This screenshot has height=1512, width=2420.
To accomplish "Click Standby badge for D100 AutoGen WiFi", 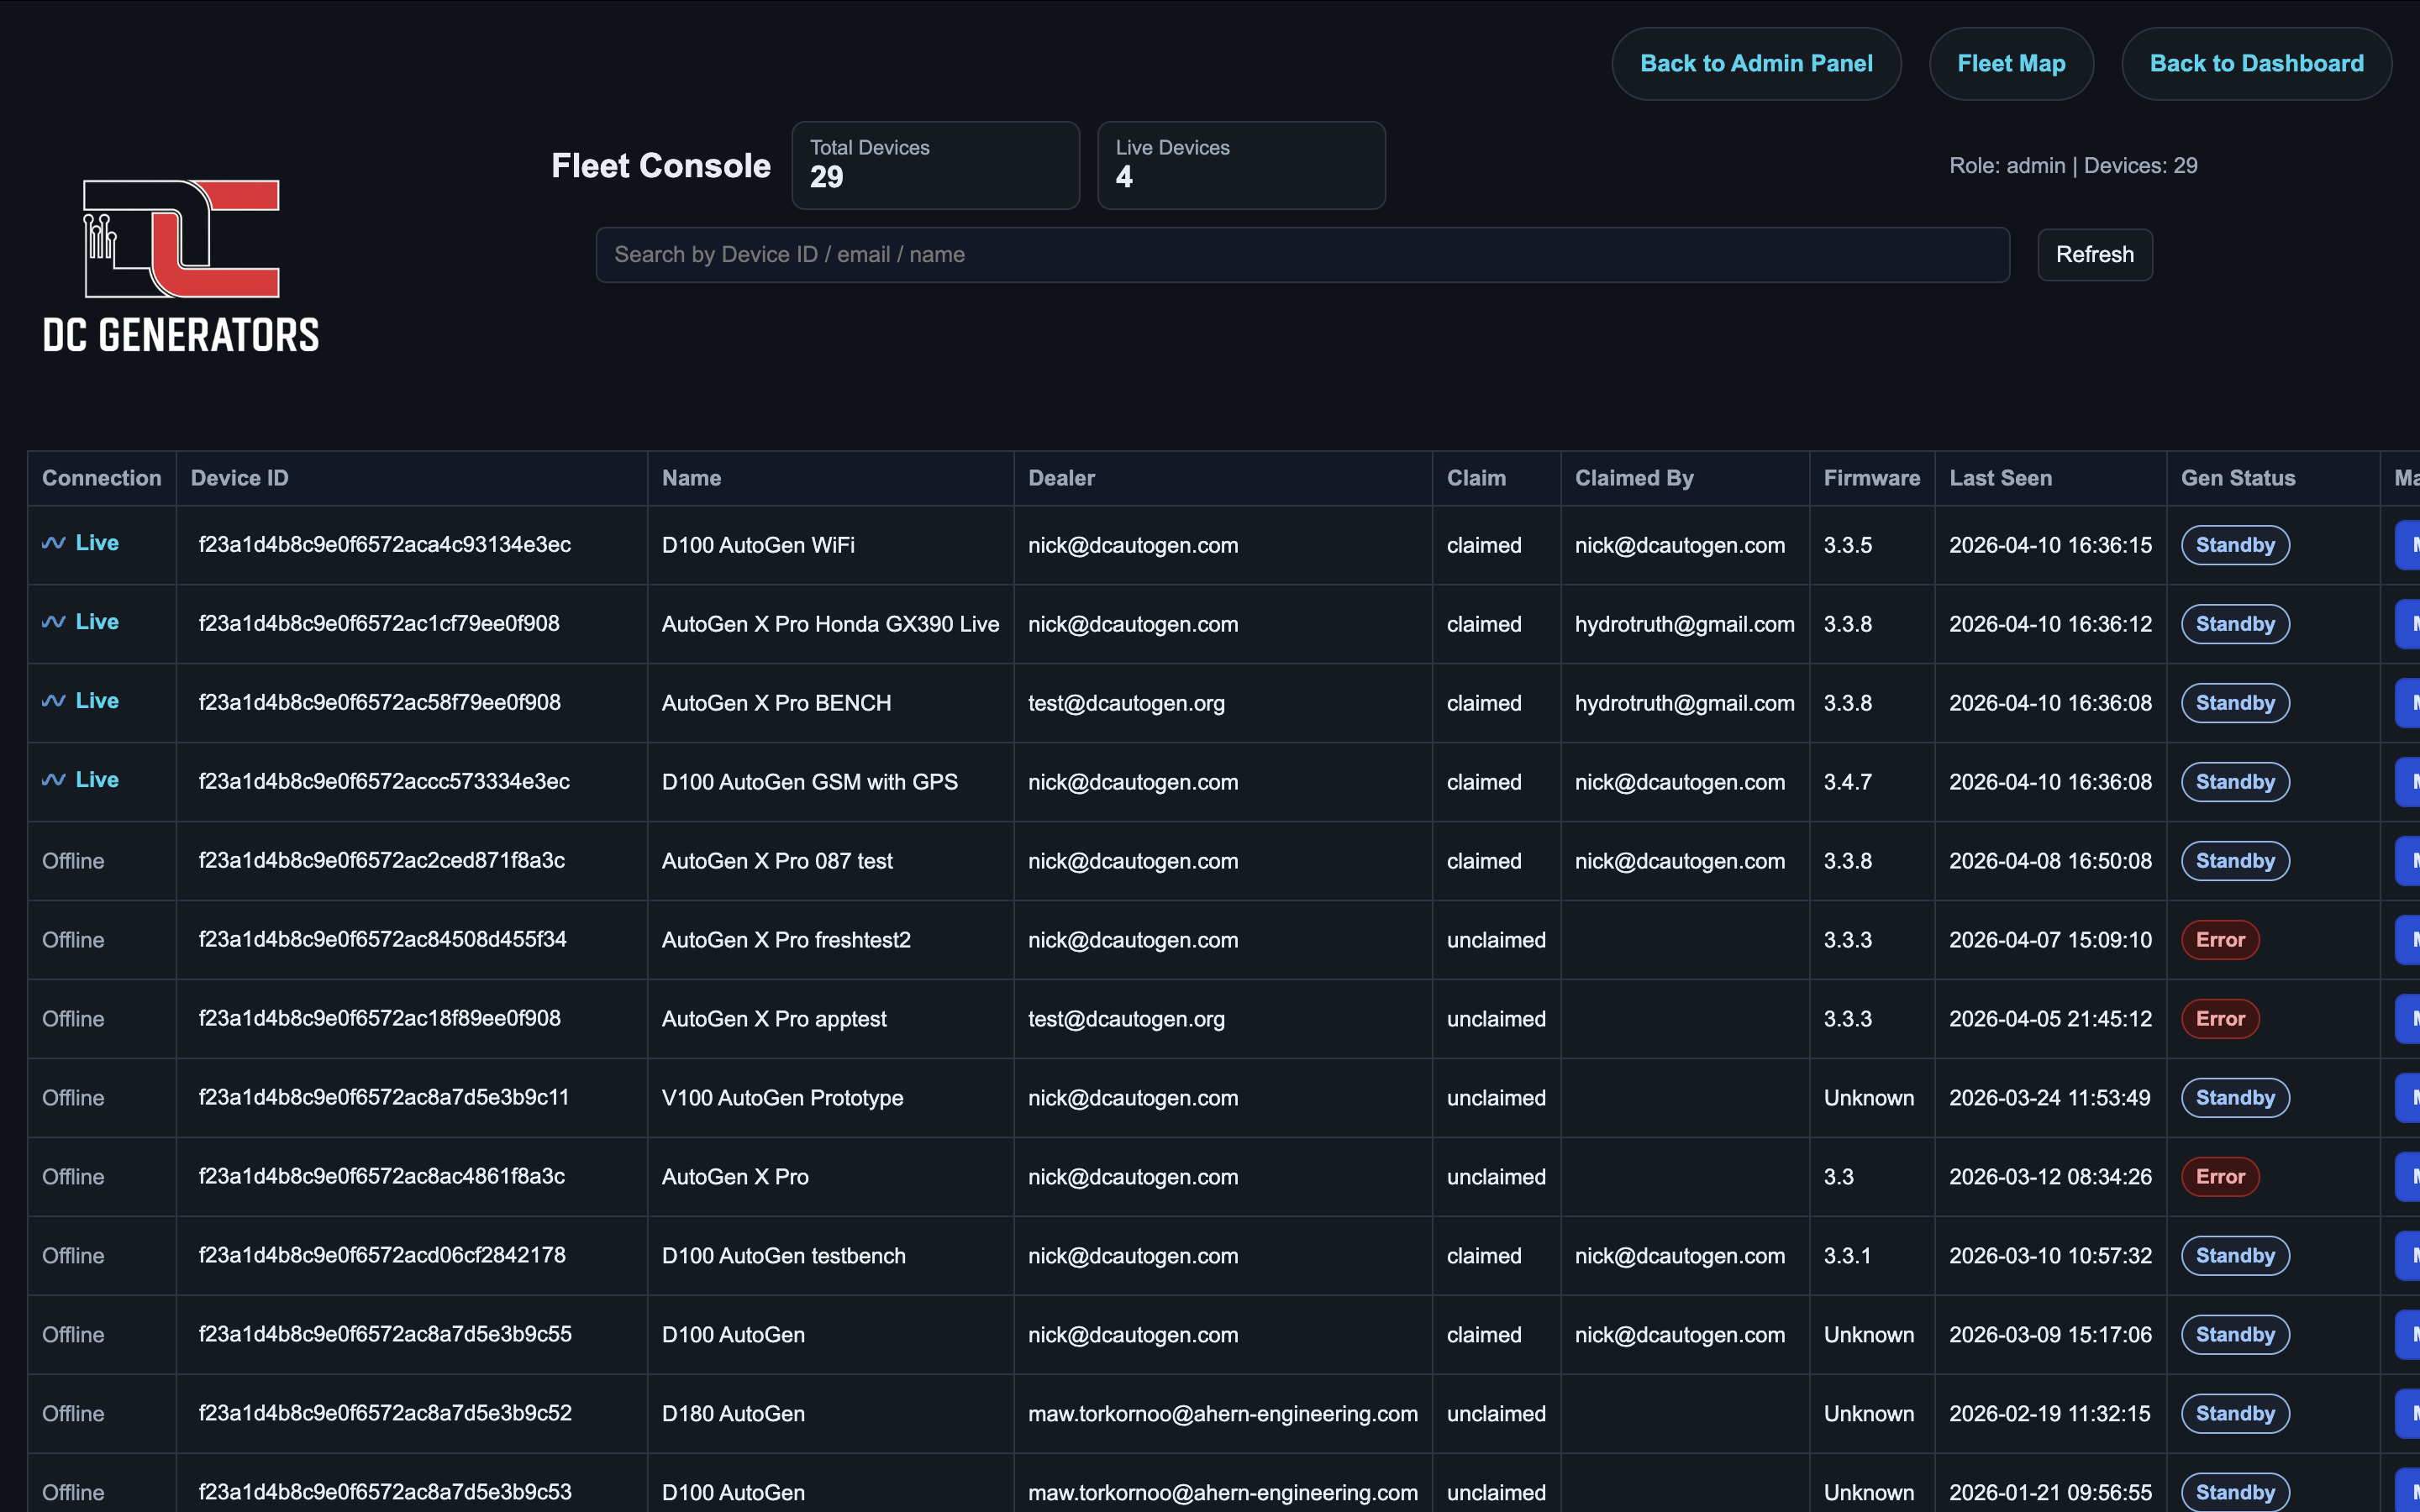I will [2235, 545].
